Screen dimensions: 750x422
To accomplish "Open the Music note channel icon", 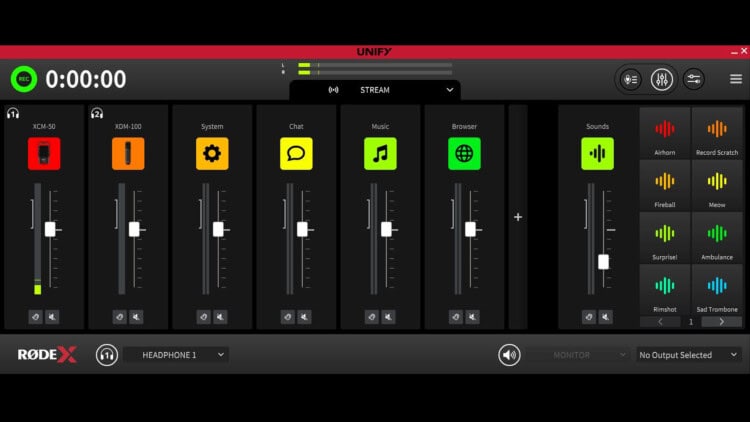I will tap(380, 154).
